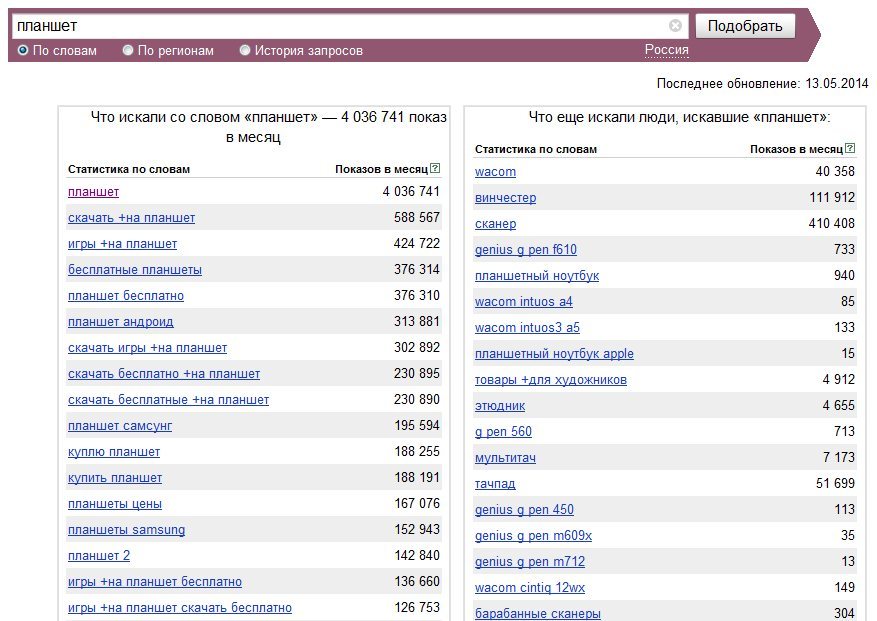Open the 'купить планшет' keyword link
The image size is (877, 621).
click(115, 478)
